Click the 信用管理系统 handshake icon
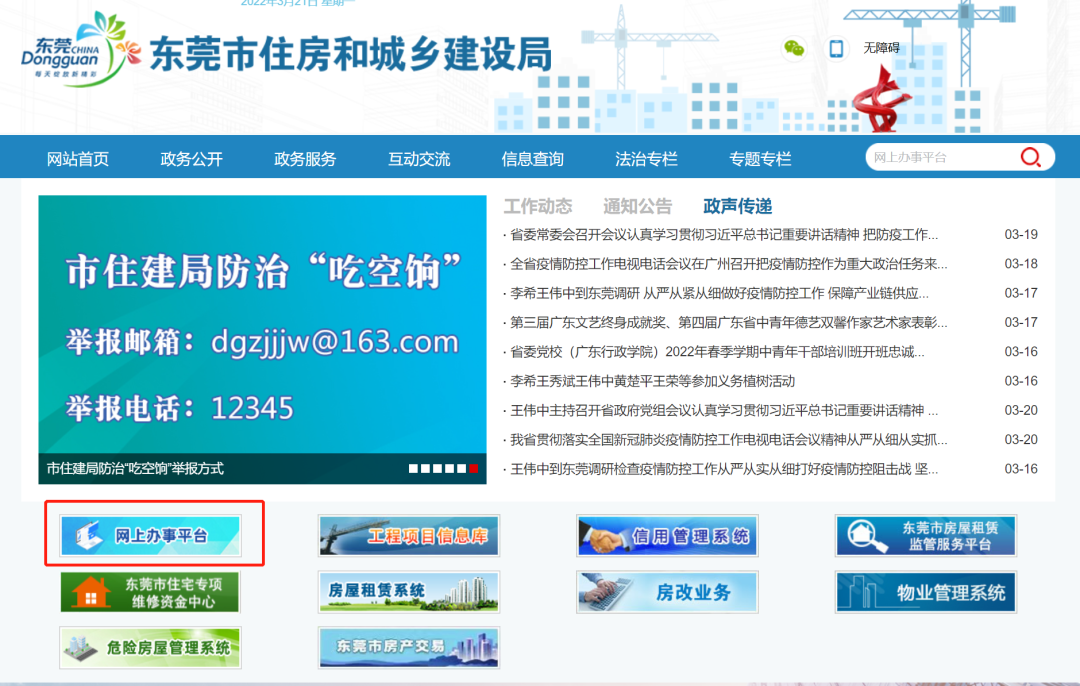 [x=666, y=534]
